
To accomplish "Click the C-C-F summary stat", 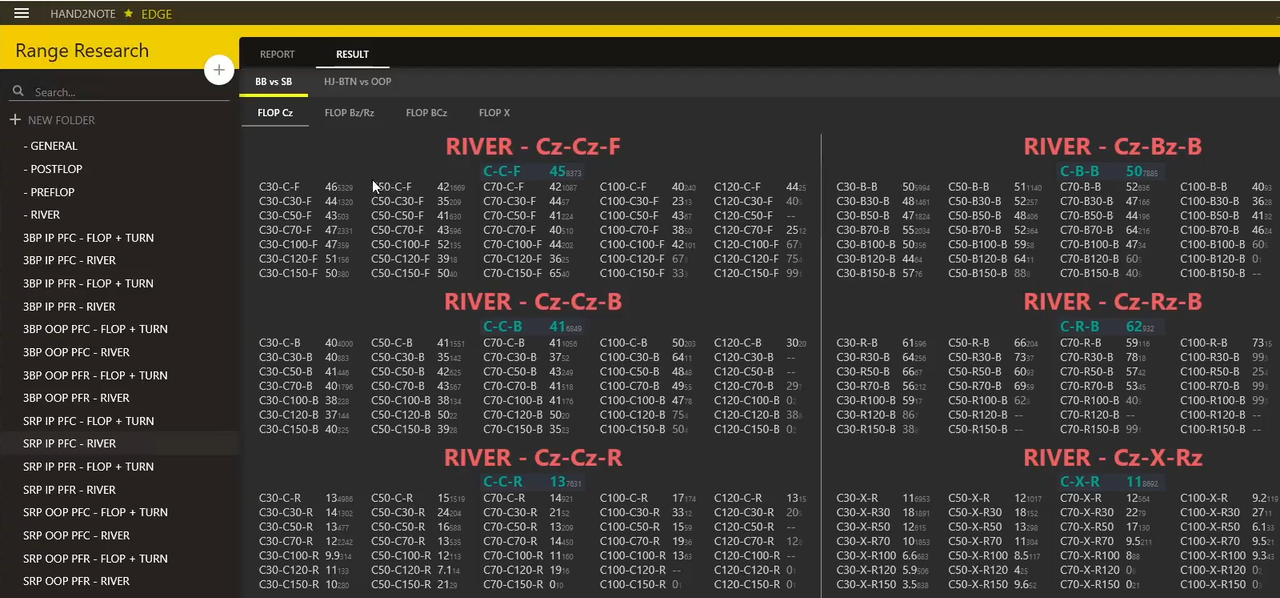I will pos(532,171).
